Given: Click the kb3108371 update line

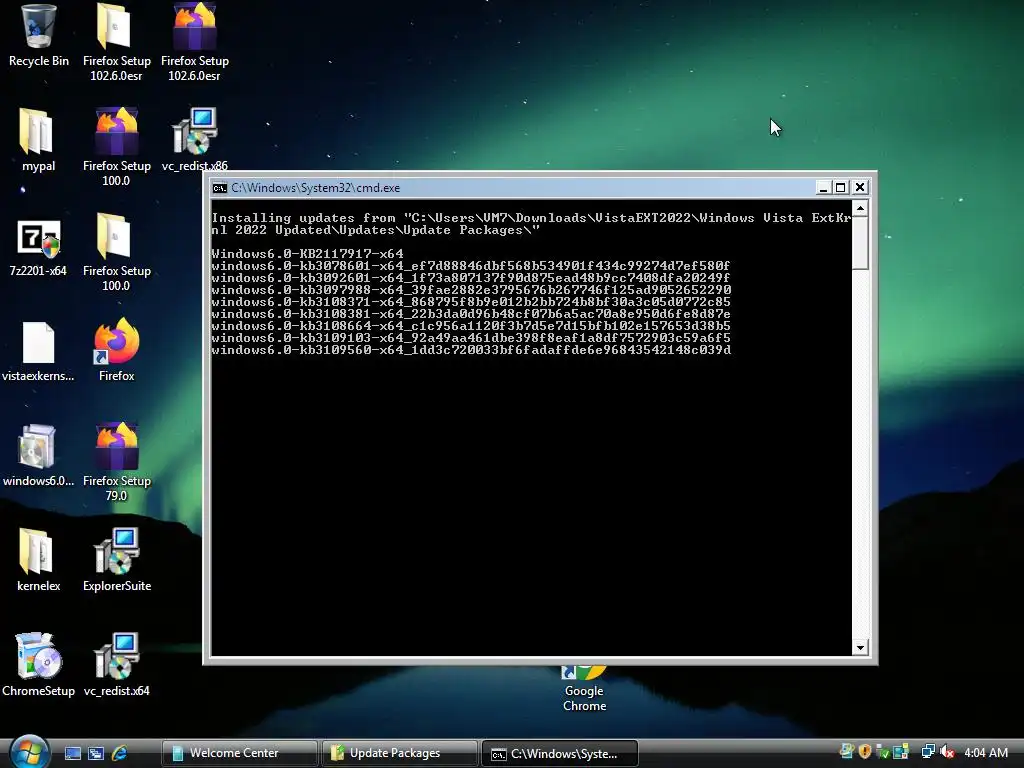Looking at the screenshot, I should [471, 302].
